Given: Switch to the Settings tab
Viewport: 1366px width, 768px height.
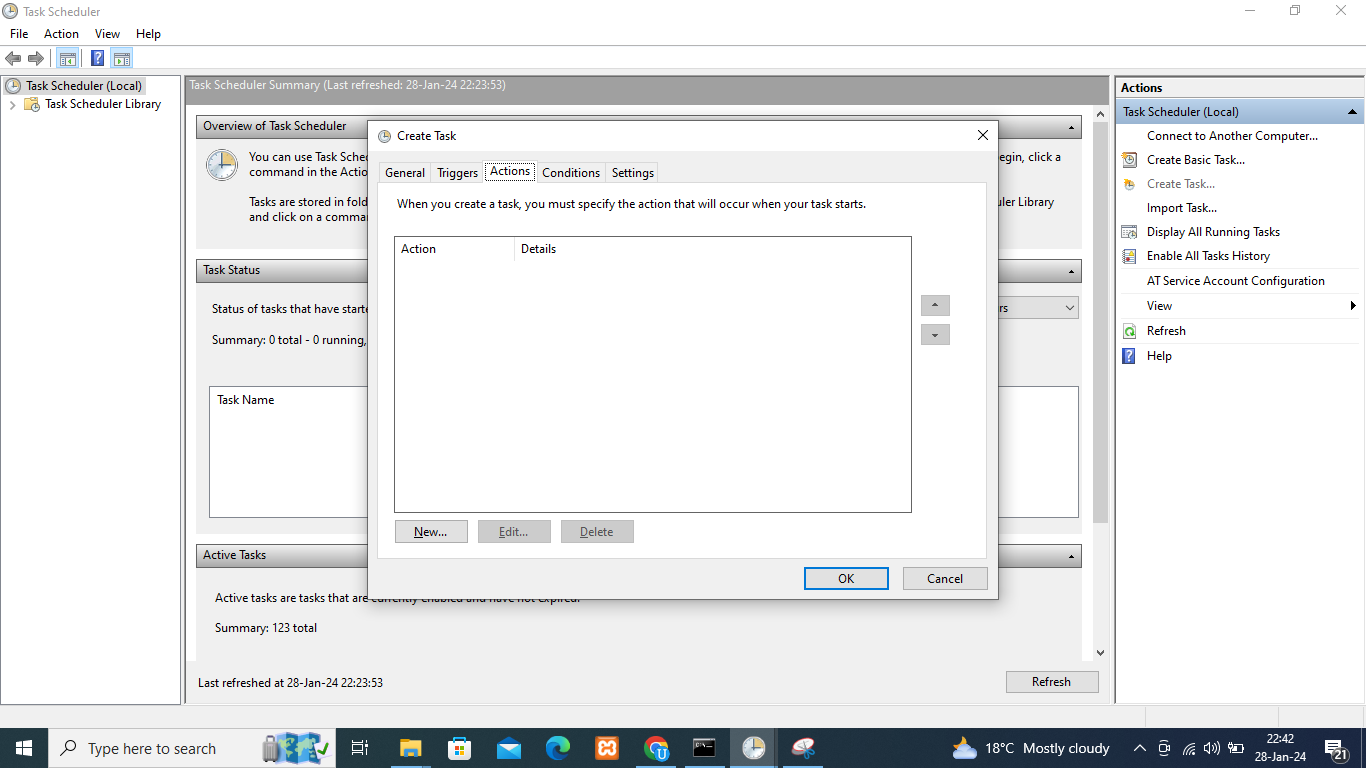Looking at the screenshot, I should tap(633, 173).
